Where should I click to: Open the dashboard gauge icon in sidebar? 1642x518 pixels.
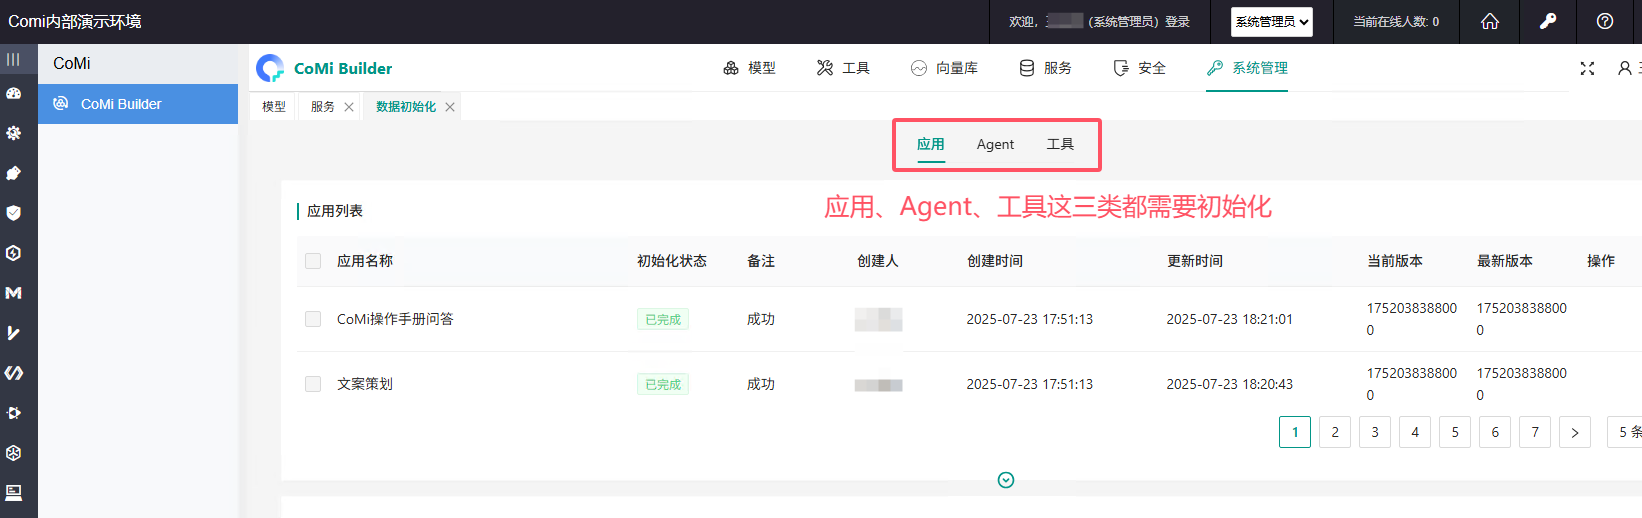tap(14, 93)
